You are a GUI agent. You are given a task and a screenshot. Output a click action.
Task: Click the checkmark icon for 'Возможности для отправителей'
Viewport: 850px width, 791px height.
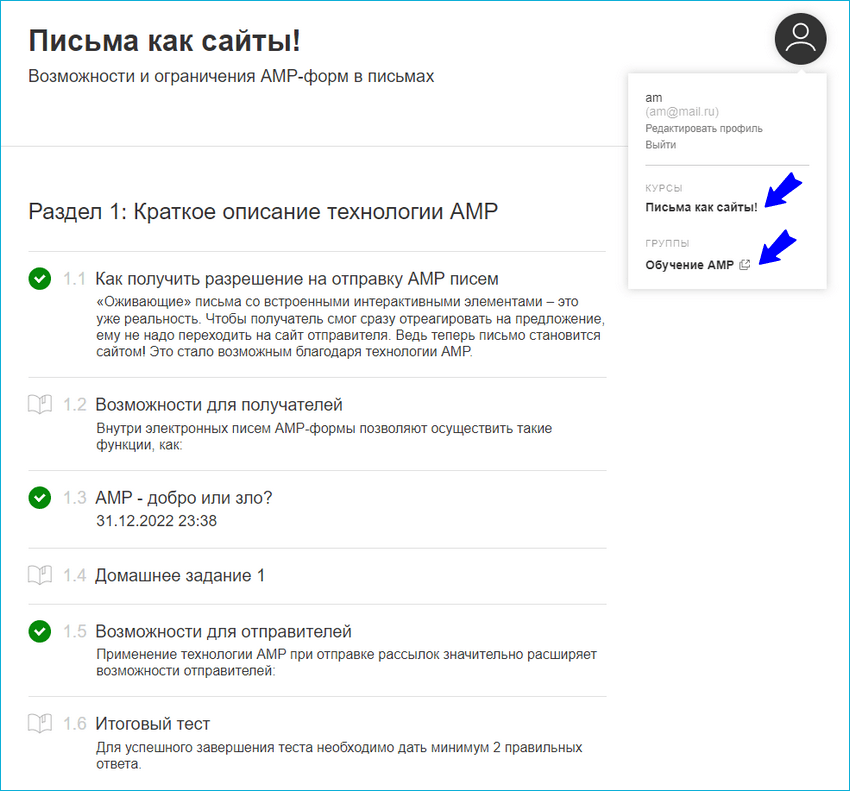(x=40, y=632)
